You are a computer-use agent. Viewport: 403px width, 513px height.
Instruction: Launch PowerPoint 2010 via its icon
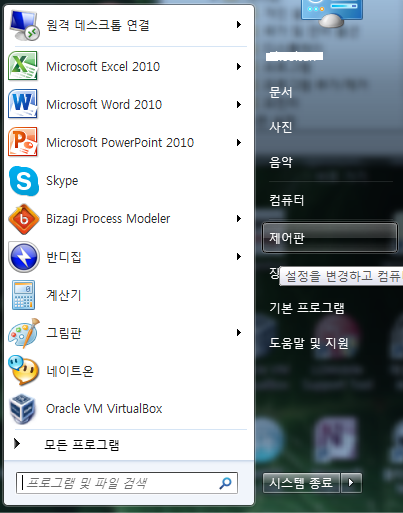pyautogui.click(x=23, y=142)
